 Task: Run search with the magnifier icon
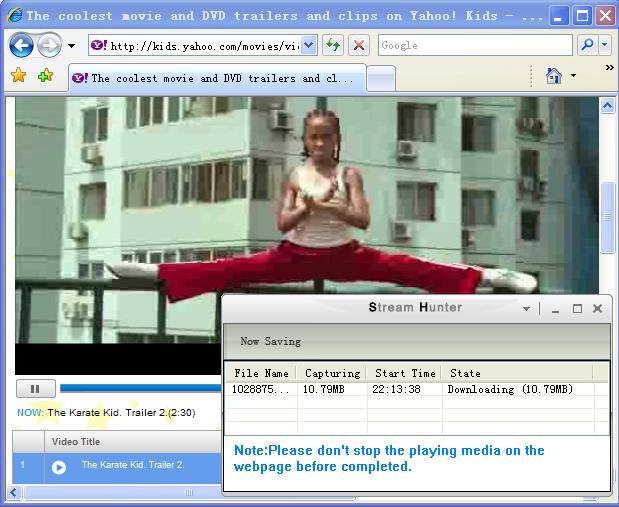tap(587, 45)
